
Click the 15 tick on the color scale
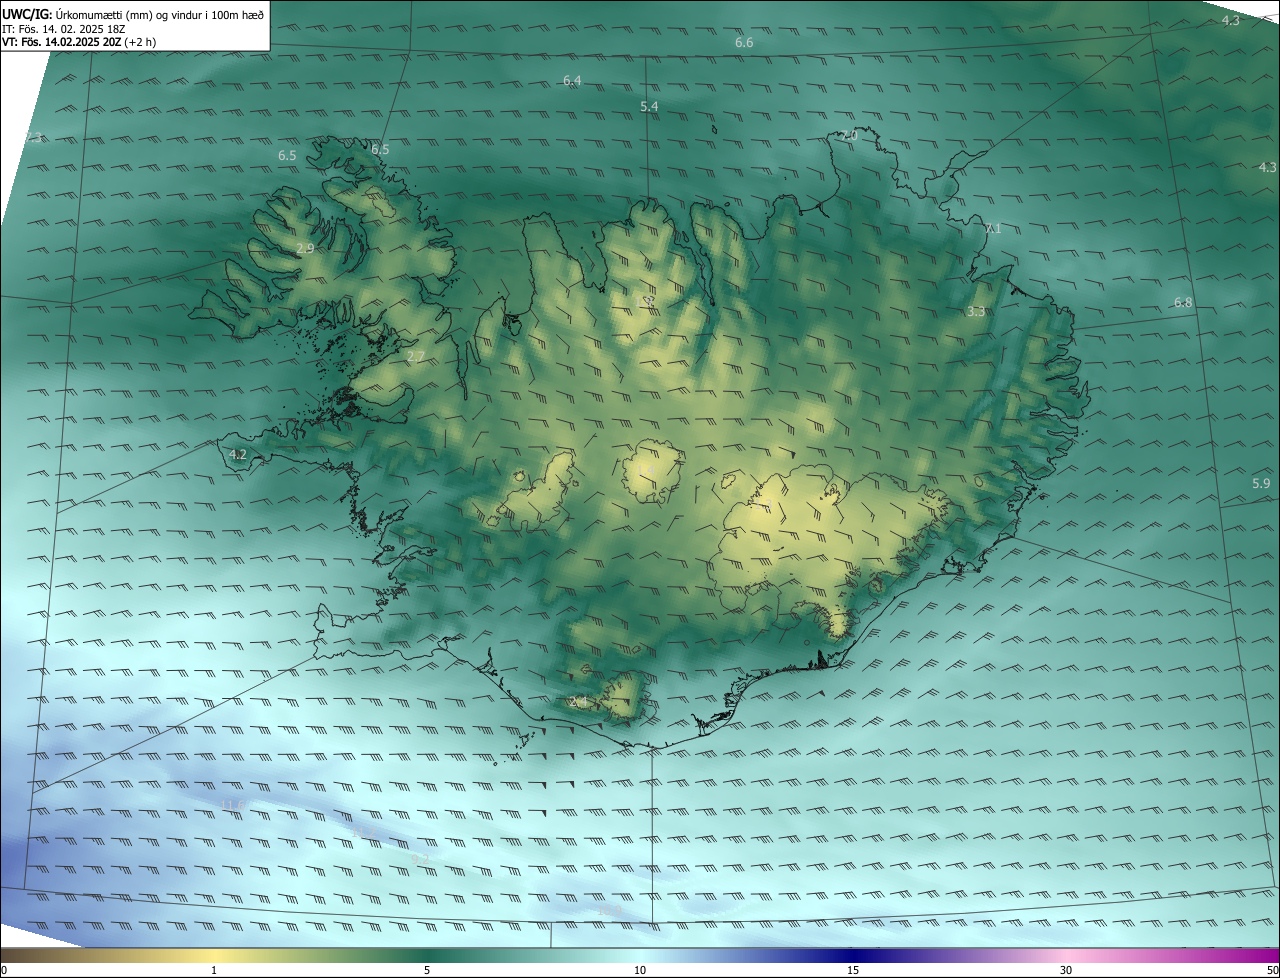click(x=853, y=970)
